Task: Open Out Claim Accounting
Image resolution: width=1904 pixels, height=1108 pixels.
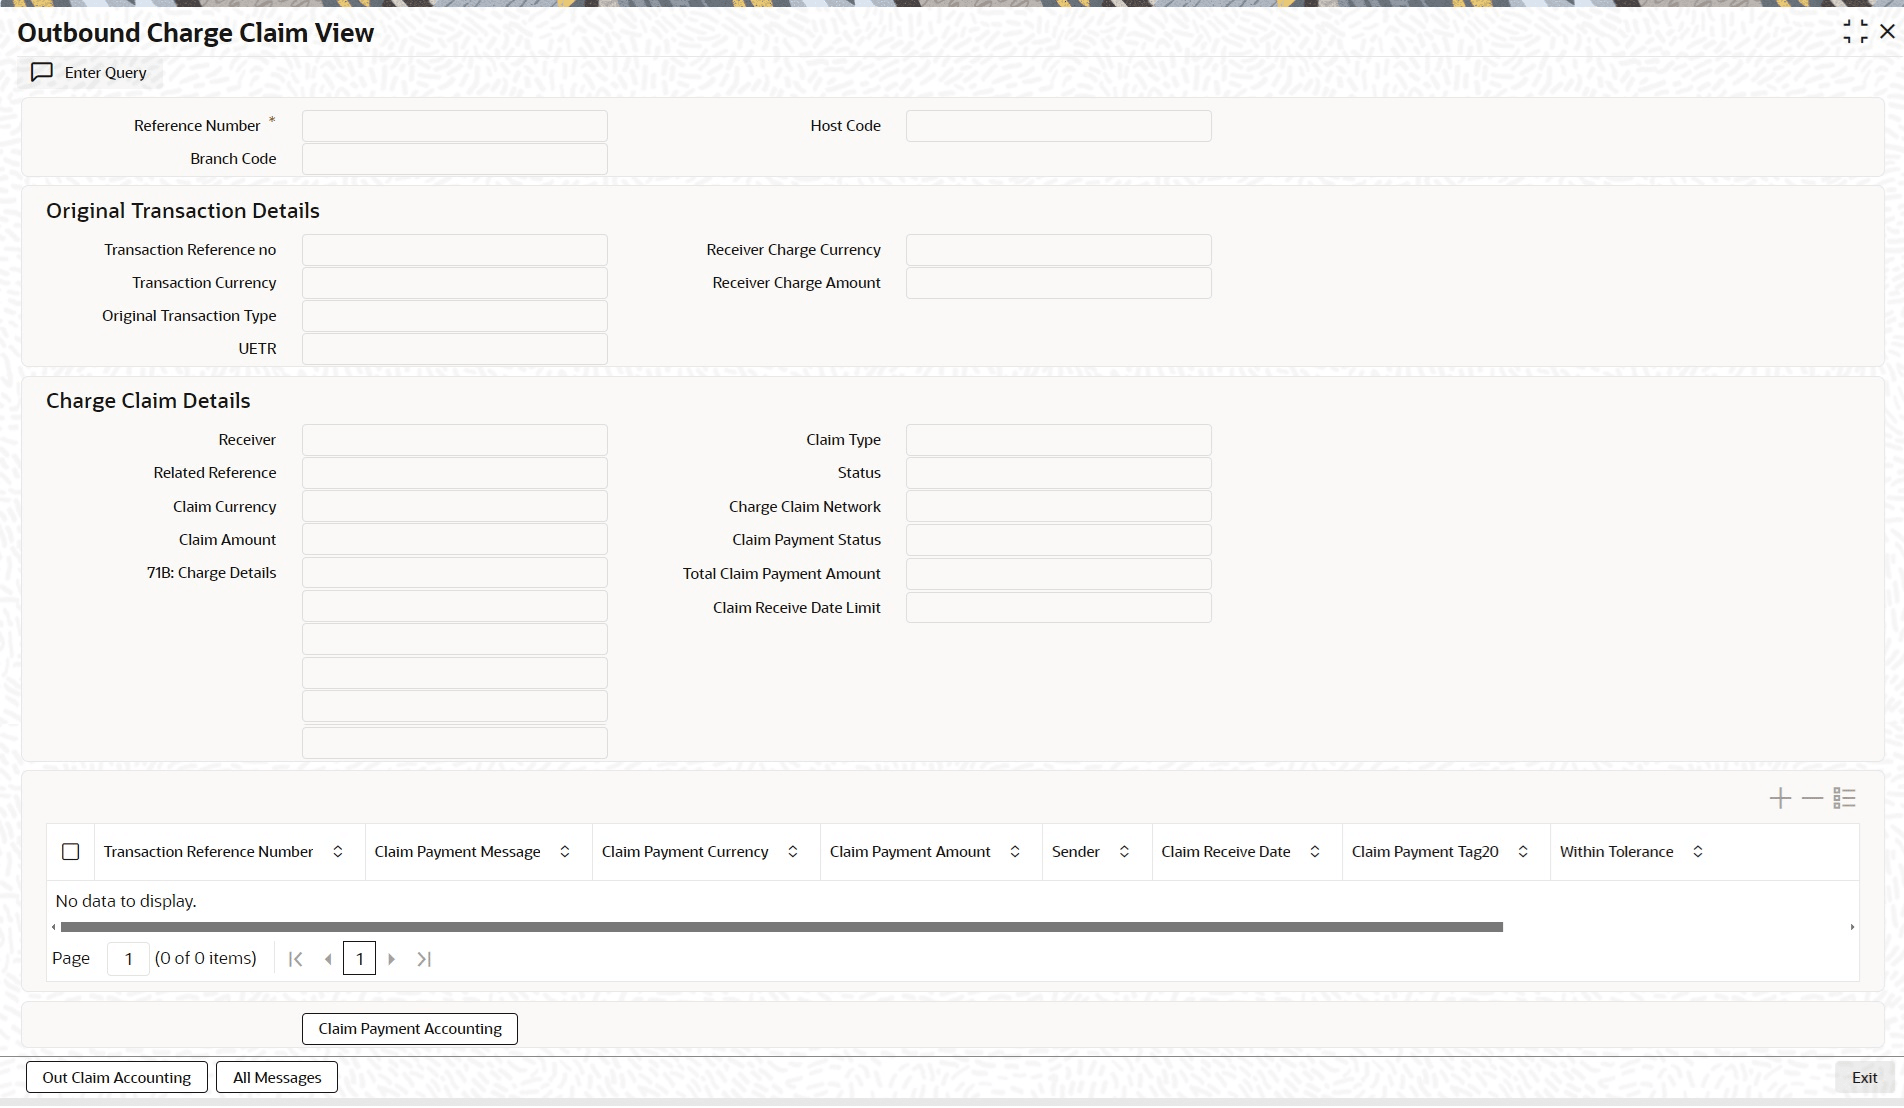Action: 117,1078
